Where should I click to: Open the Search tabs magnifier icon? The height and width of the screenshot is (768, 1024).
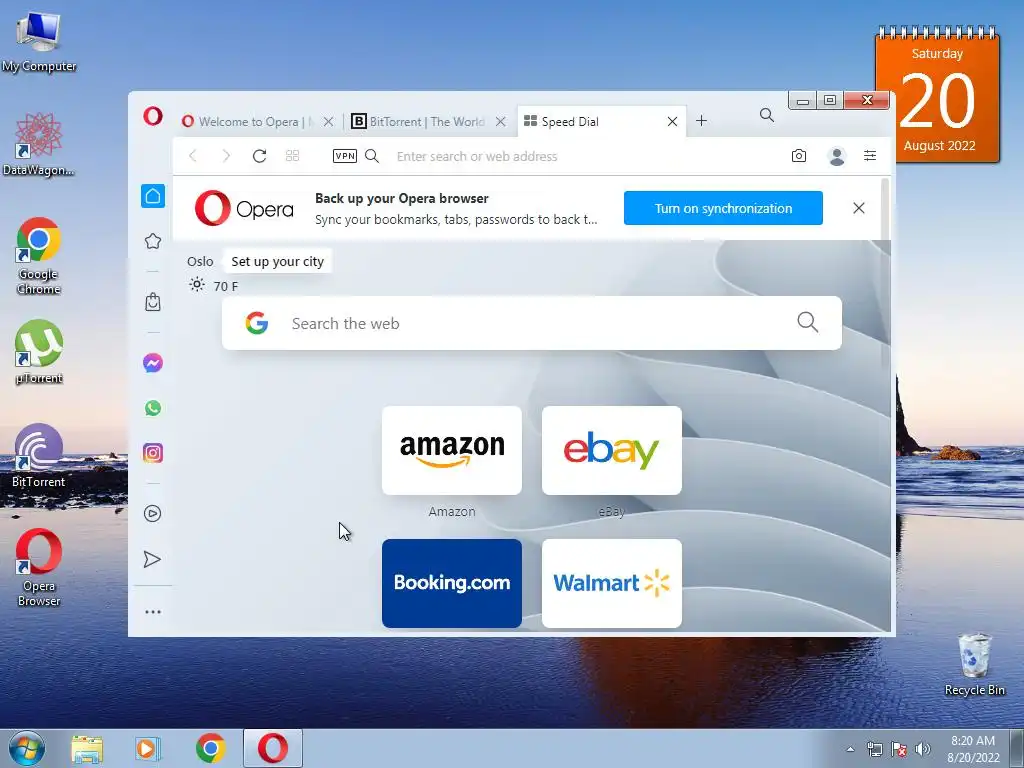tap(767, 116)
